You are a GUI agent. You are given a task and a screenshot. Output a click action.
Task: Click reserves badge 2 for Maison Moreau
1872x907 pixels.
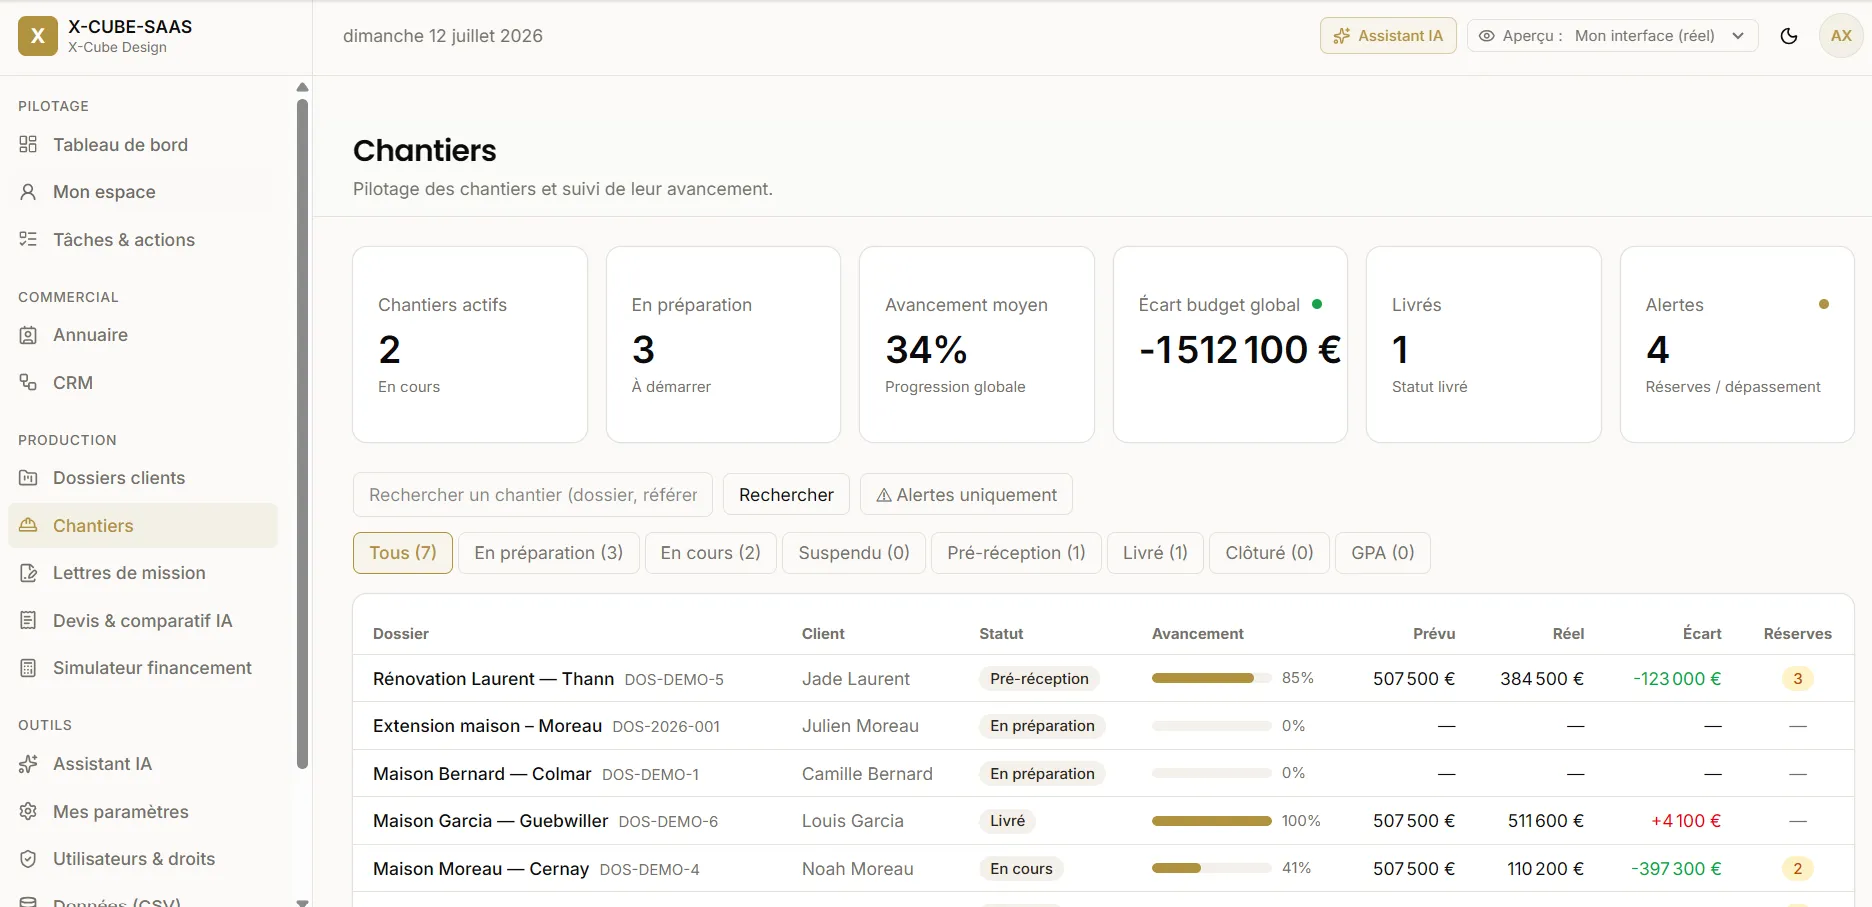point(1797,869)
